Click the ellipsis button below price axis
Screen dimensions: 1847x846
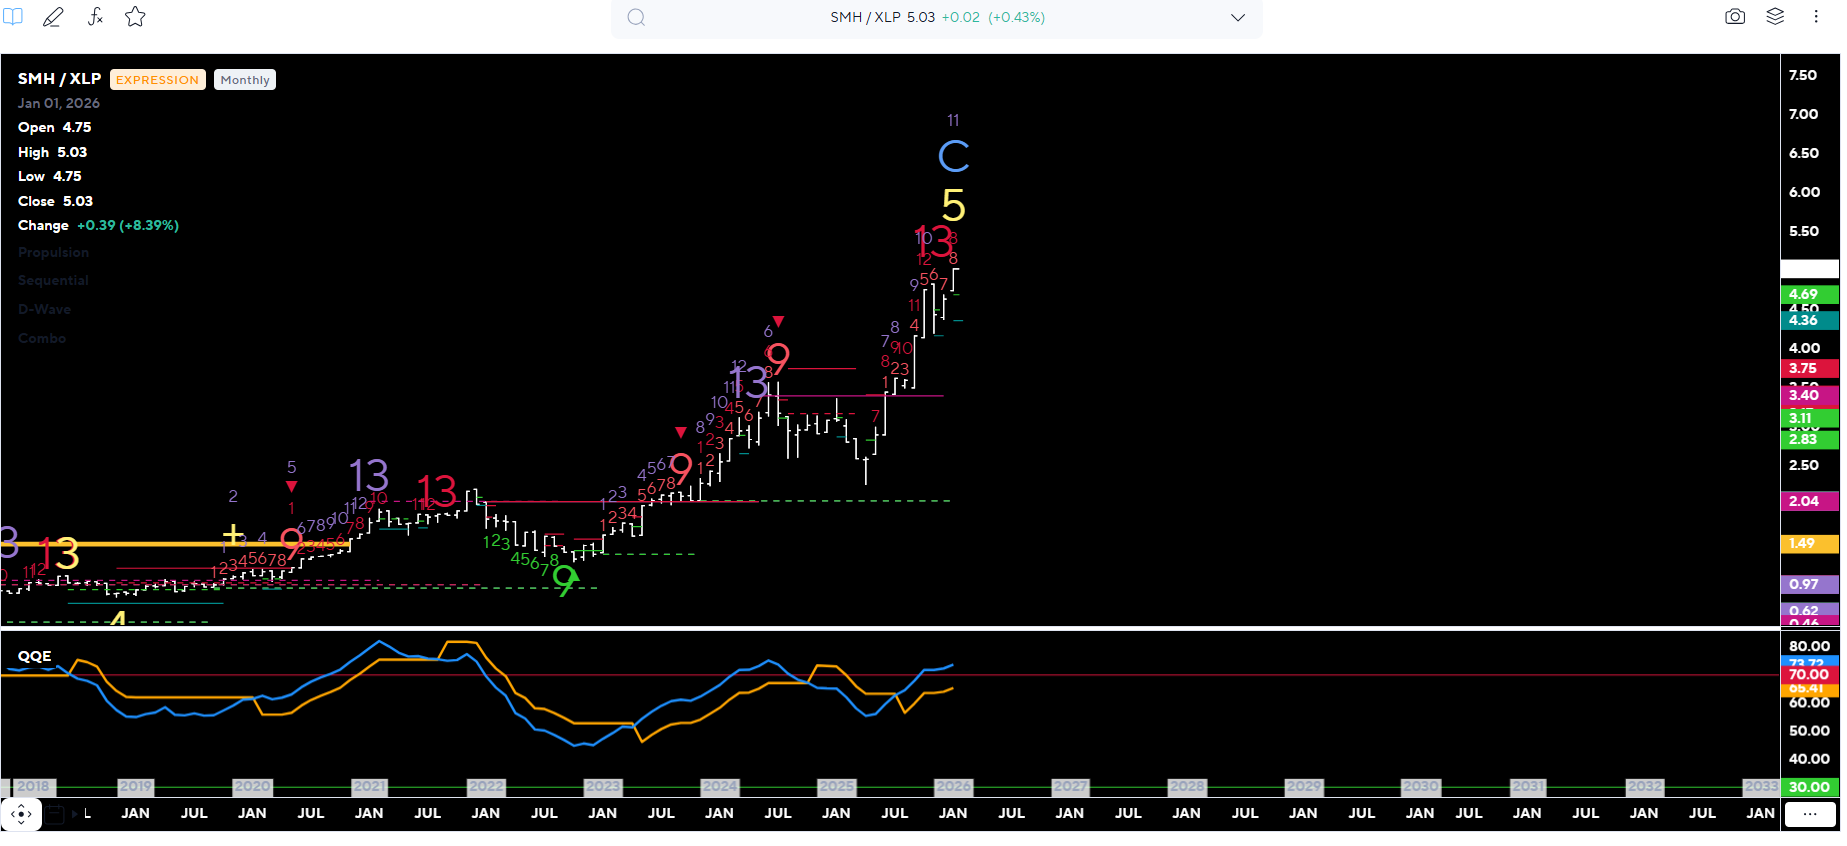[x=1810, y=814]
